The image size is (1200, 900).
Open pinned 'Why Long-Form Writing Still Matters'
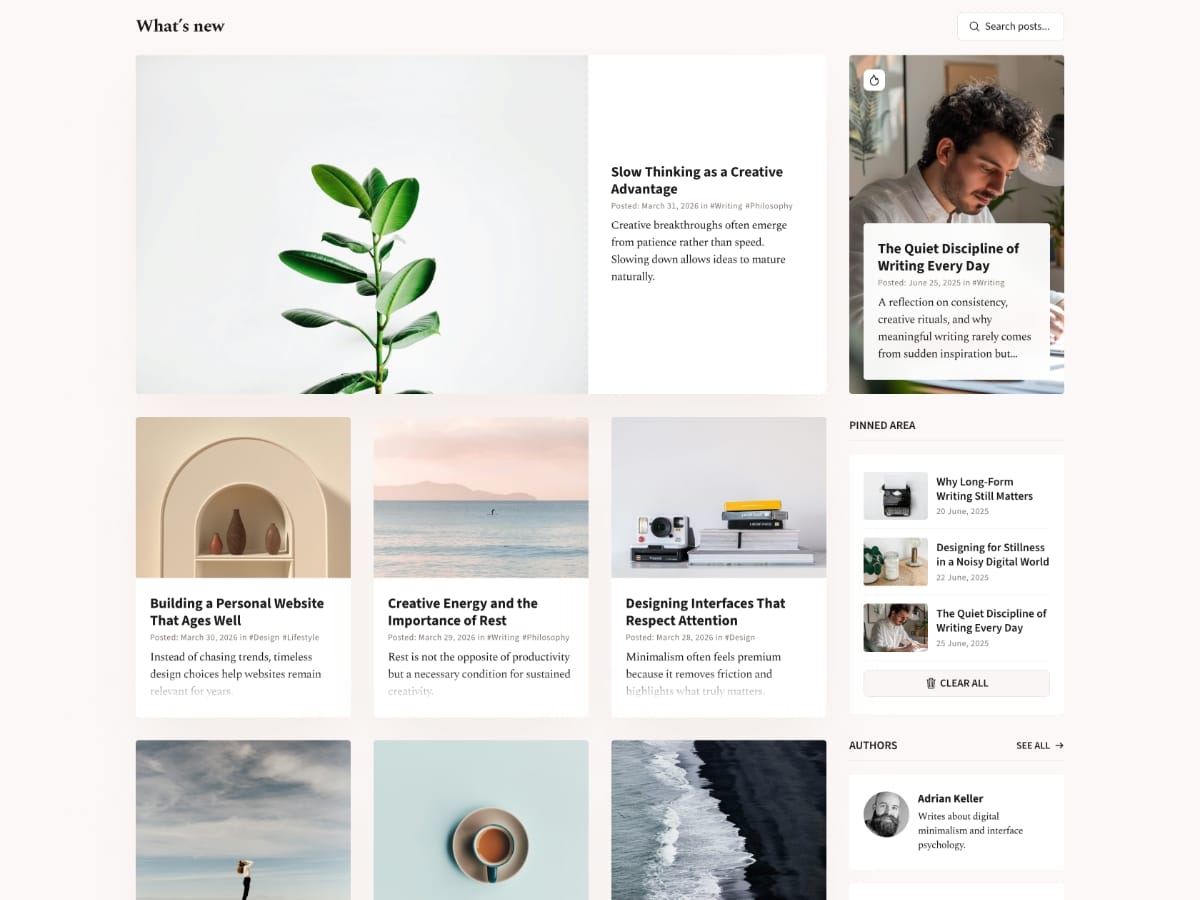pos(984,489)
